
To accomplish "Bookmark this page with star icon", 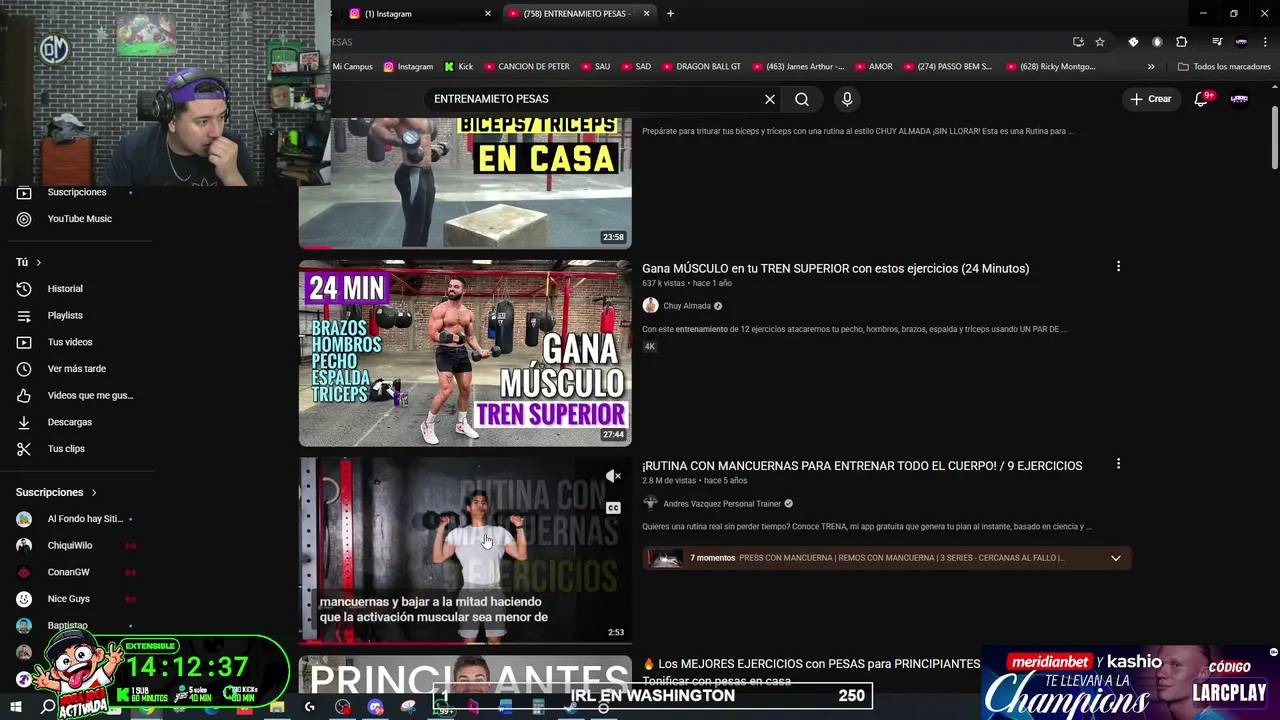I will pyautogui.click(x=1100, y=42).
